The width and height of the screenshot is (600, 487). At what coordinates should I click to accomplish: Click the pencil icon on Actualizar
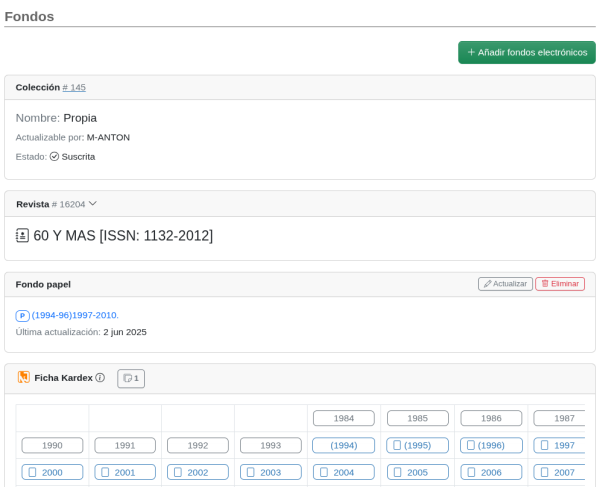pyautogui.click(x=487, y=284)
